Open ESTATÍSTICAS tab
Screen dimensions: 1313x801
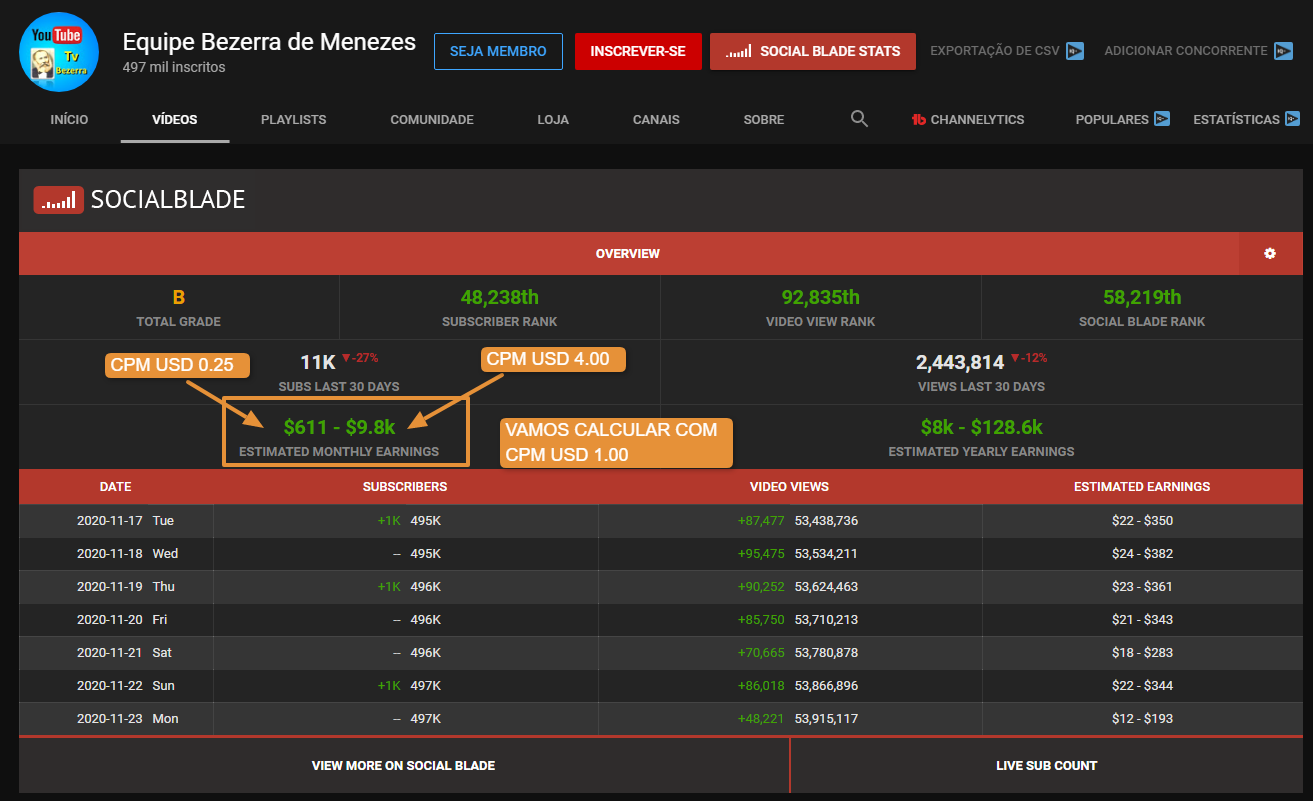pos(1236,119)
